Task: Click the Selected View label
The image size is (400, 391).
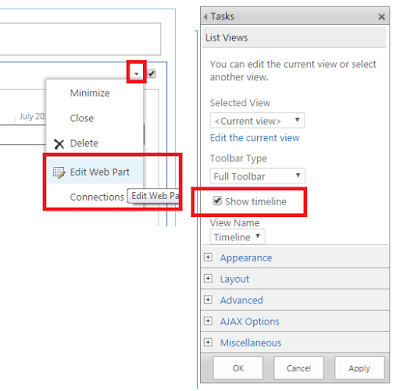Action: [x=240, y=103]
